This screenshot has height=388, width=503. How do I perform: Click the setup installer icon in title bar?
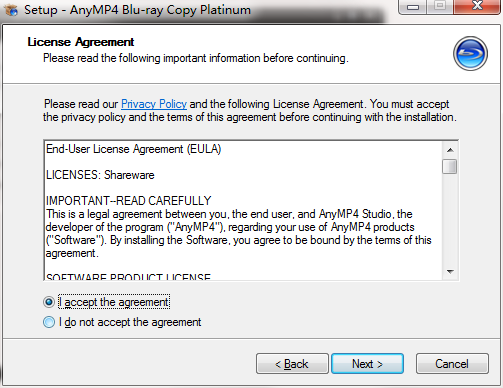click(11, 10)
